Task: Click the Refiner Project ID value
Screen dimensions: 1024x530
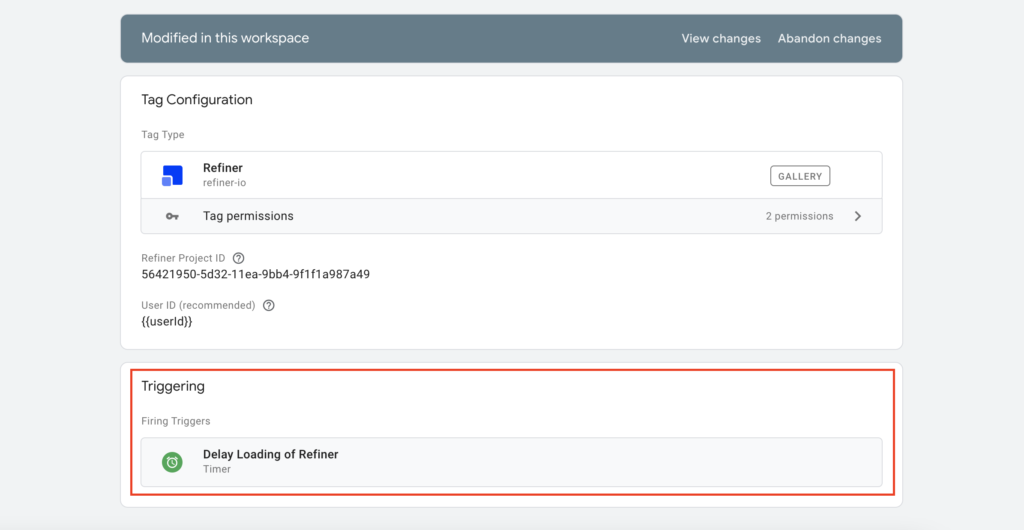Action: (255, 274)
